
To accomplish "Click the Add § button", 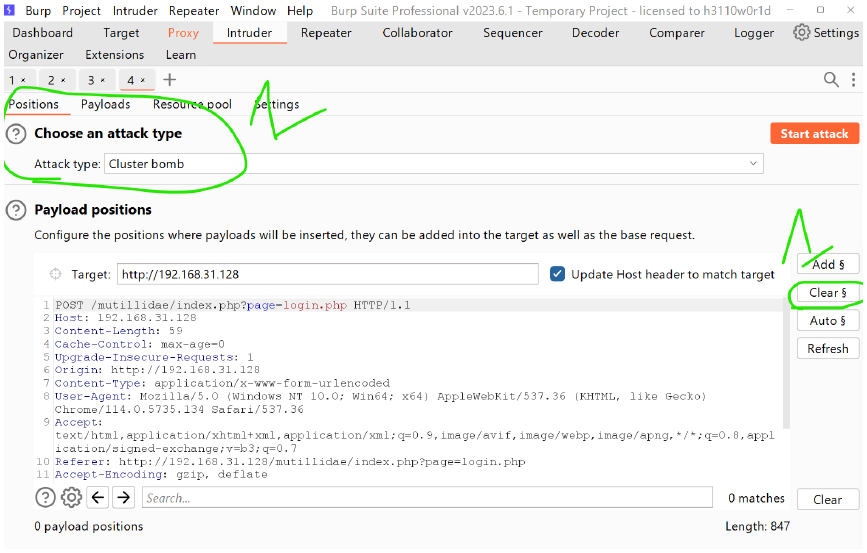I will coord(828,264).
